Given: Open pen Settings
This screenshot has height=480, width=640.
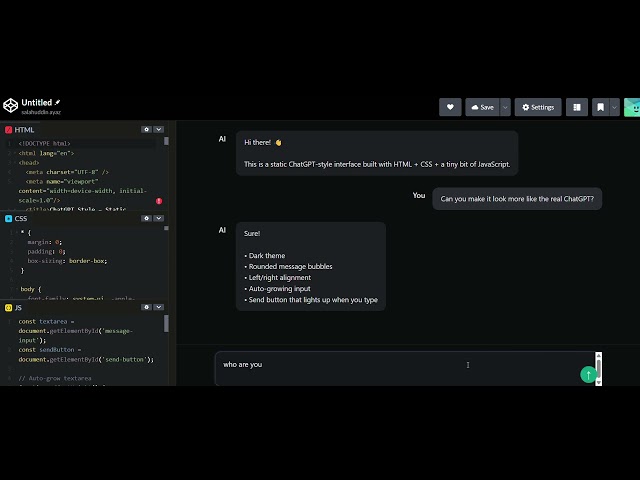Looking at the screenshot, I should click(x=538, y=107).
